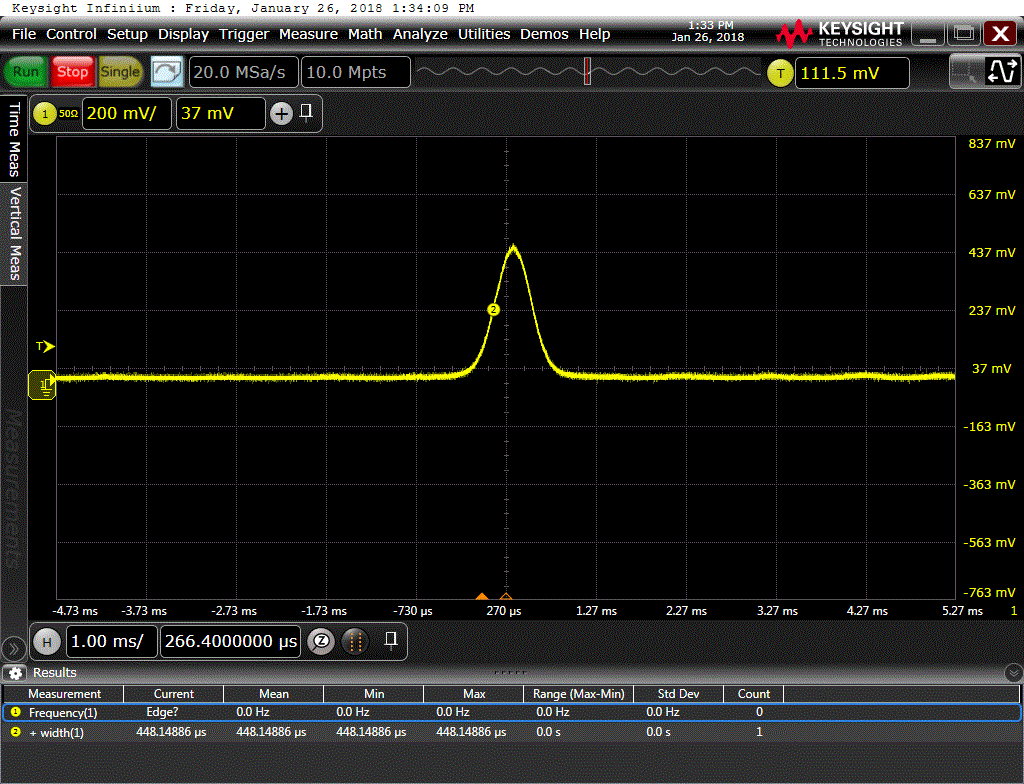Open the trigger edge type selector
The width and height of the screenshot is (1024, 784).
tap(1001, 71)
